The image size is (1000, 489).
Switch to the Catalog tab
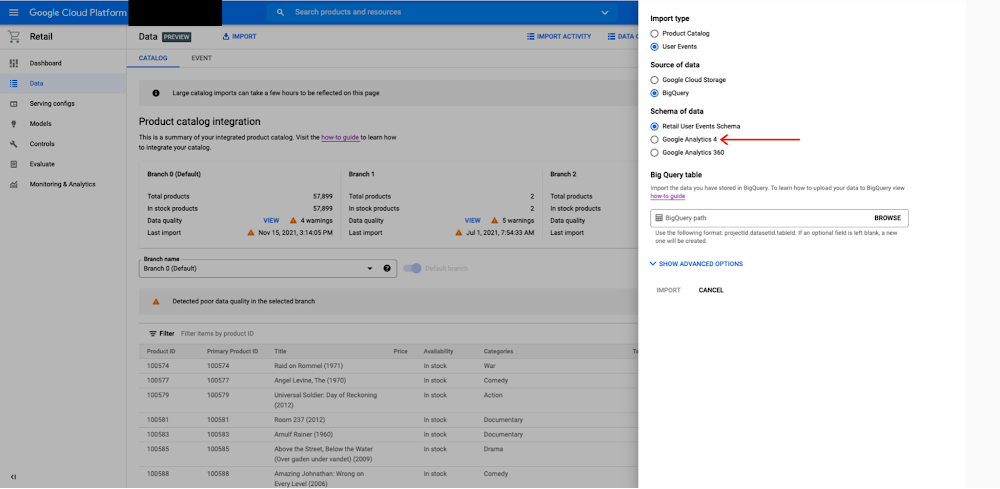(153, 58)
